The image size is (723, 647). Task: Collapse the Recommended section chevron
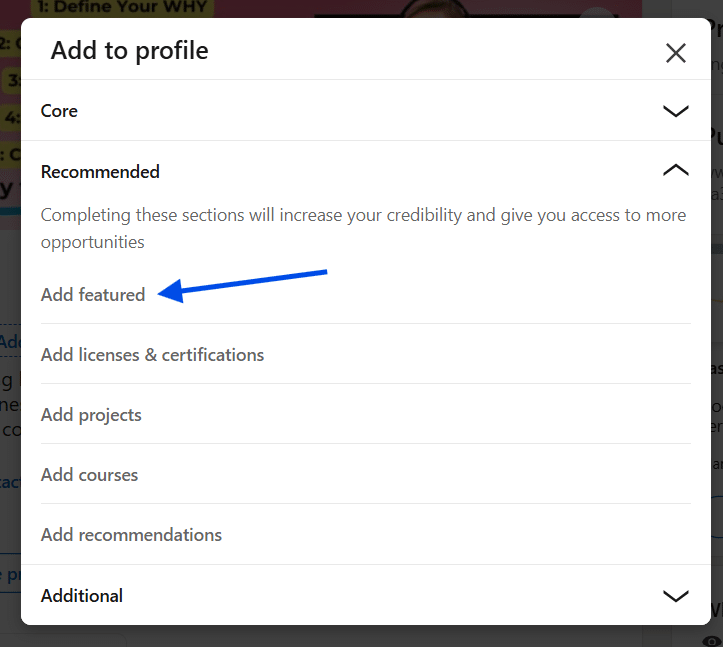pyautogui.click(x=676, y=171)
